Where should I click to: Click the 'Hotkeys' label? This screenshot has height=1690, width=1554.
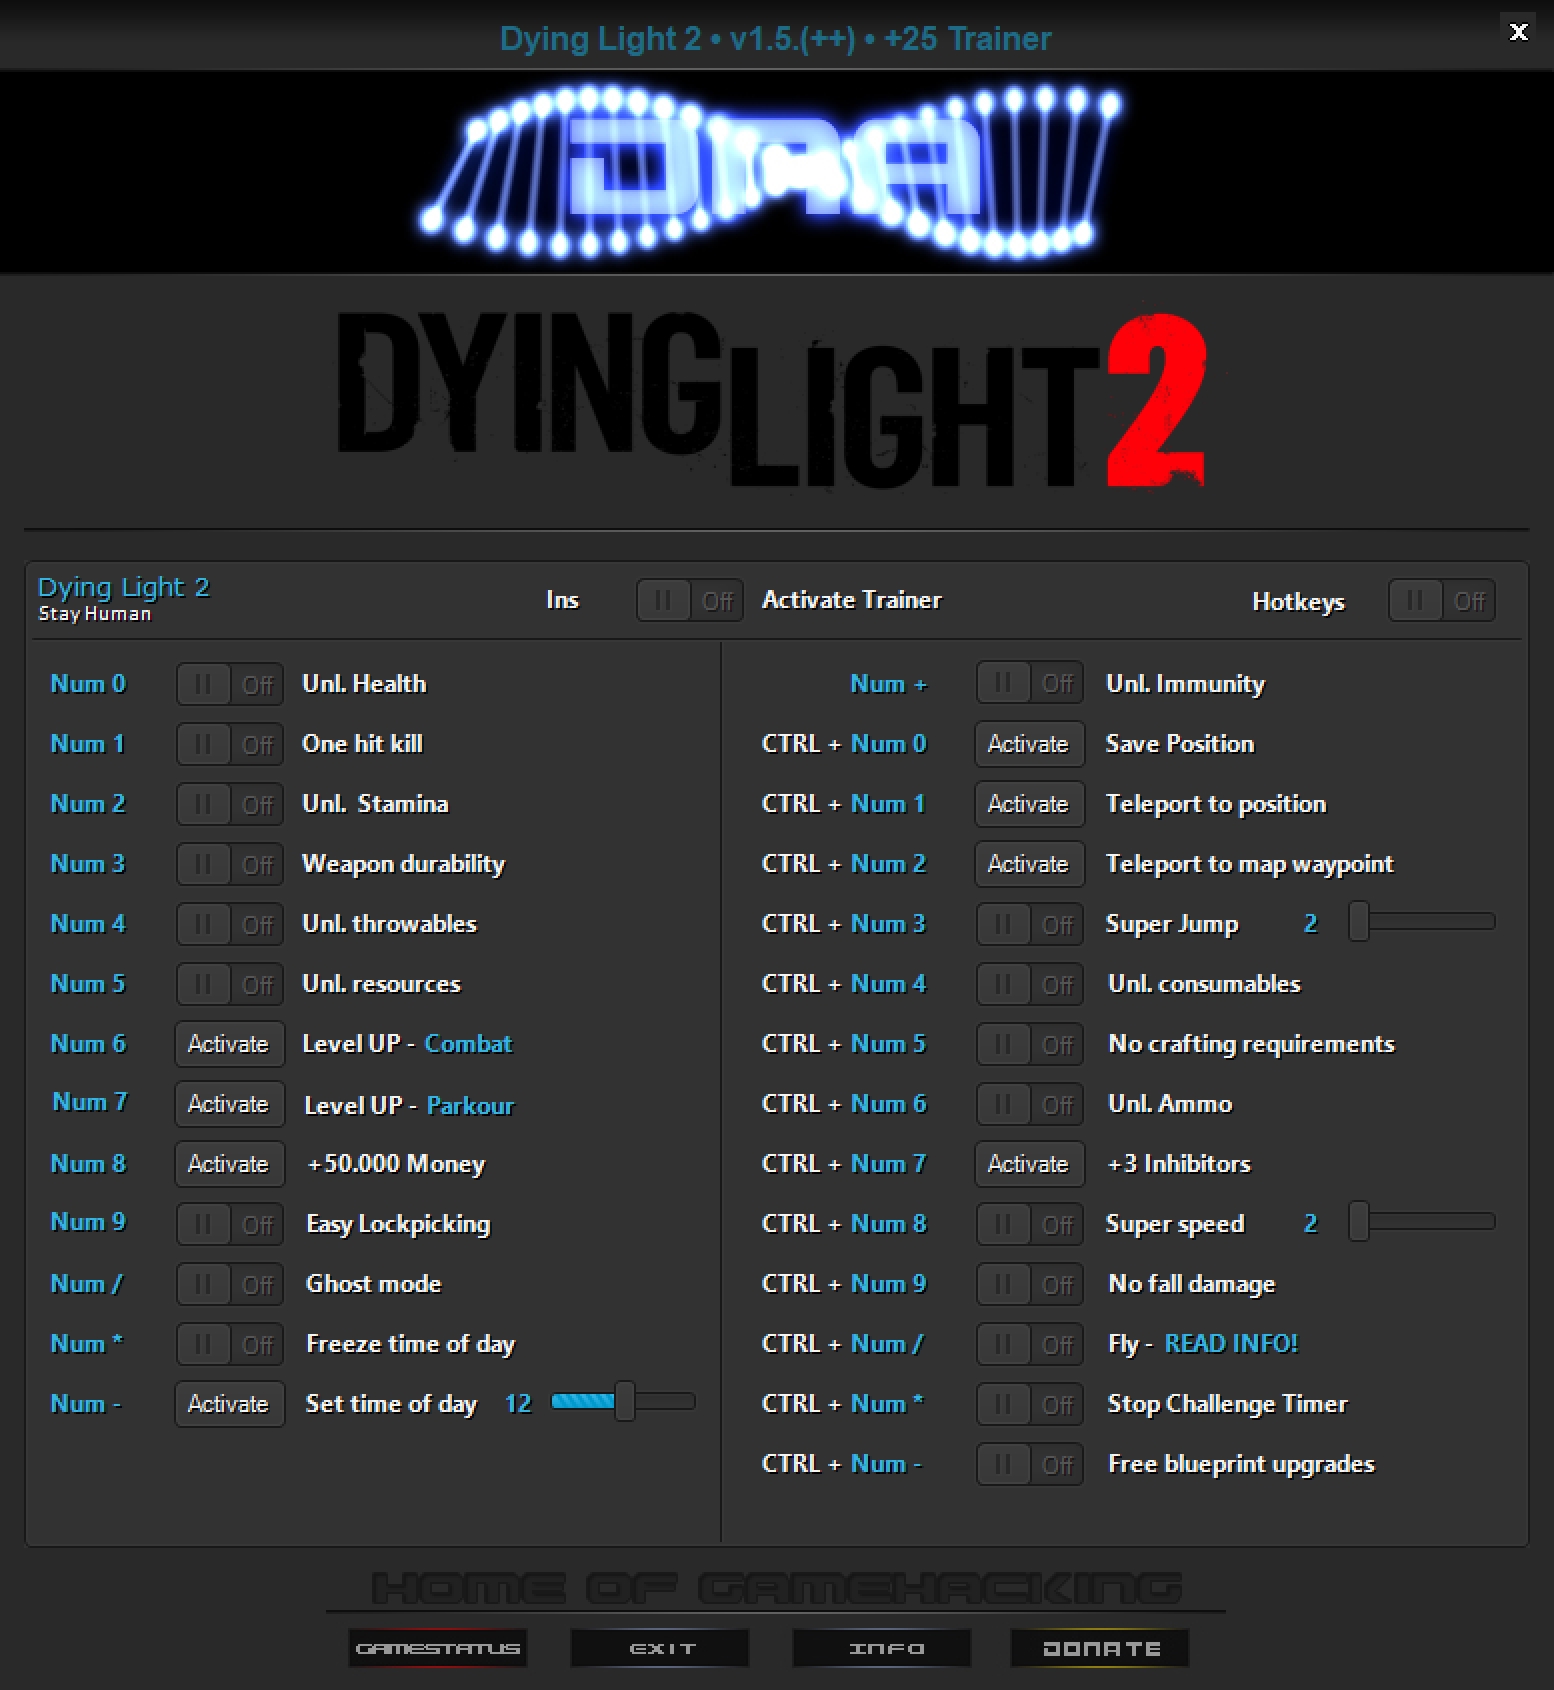click(x=1298, y=602)
